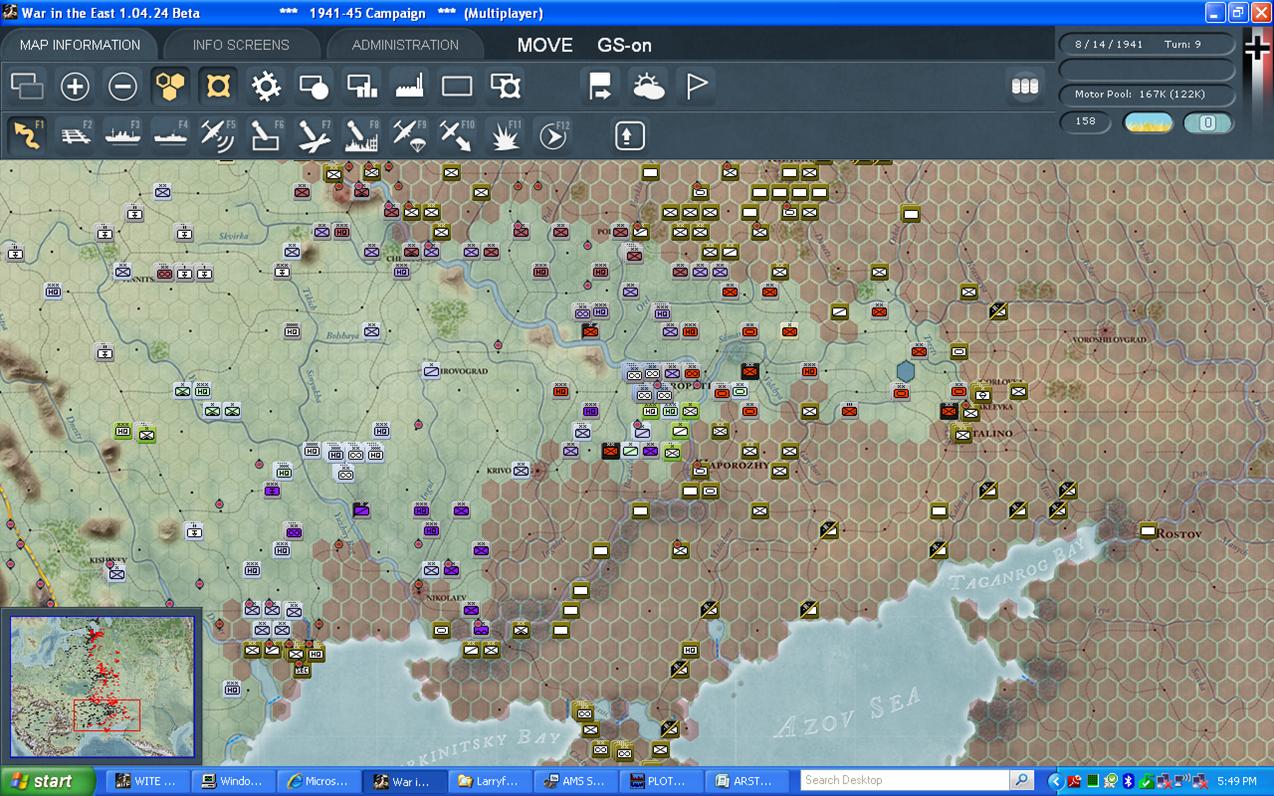Screen dimensions: 1274x796
Task: Toggle weather display icon
Action: click(x=649, y=87)
